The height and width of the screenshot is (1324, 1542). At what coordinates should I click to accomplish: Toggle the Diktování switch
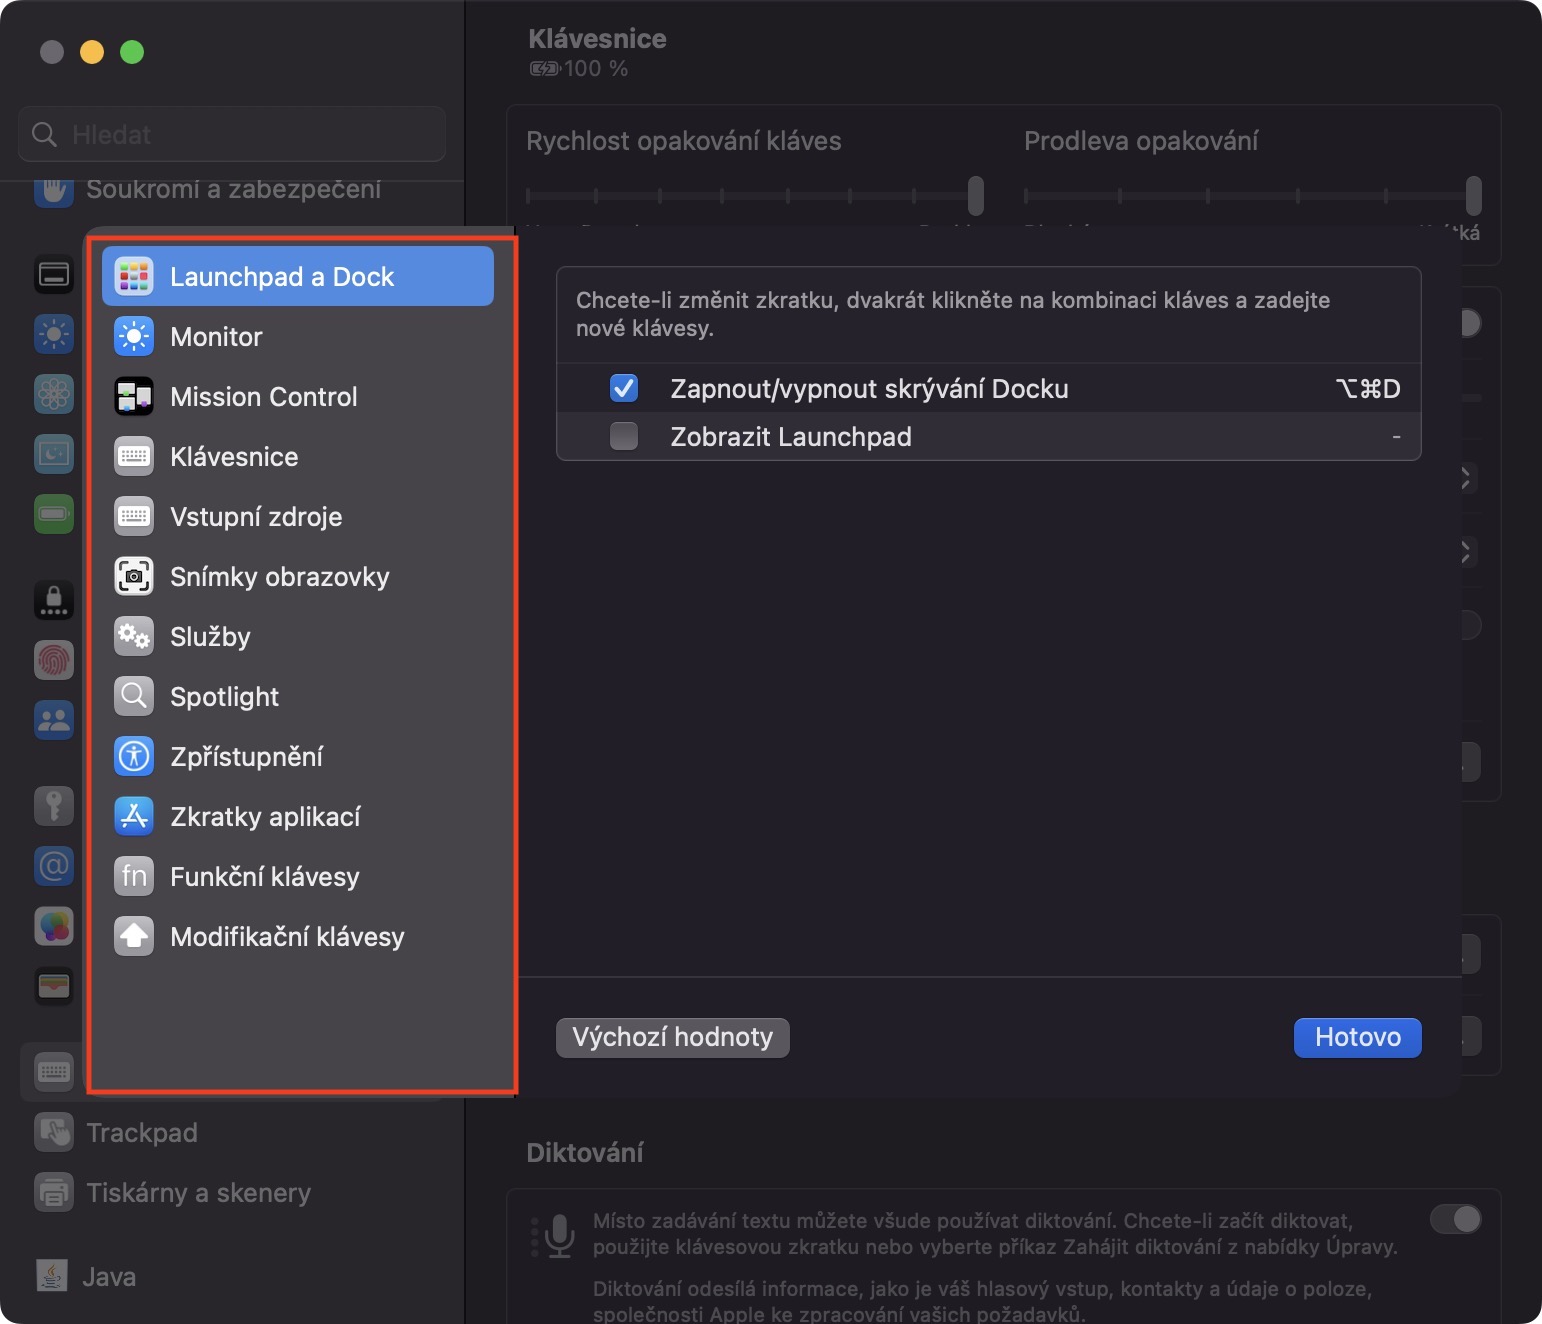1455,1219
